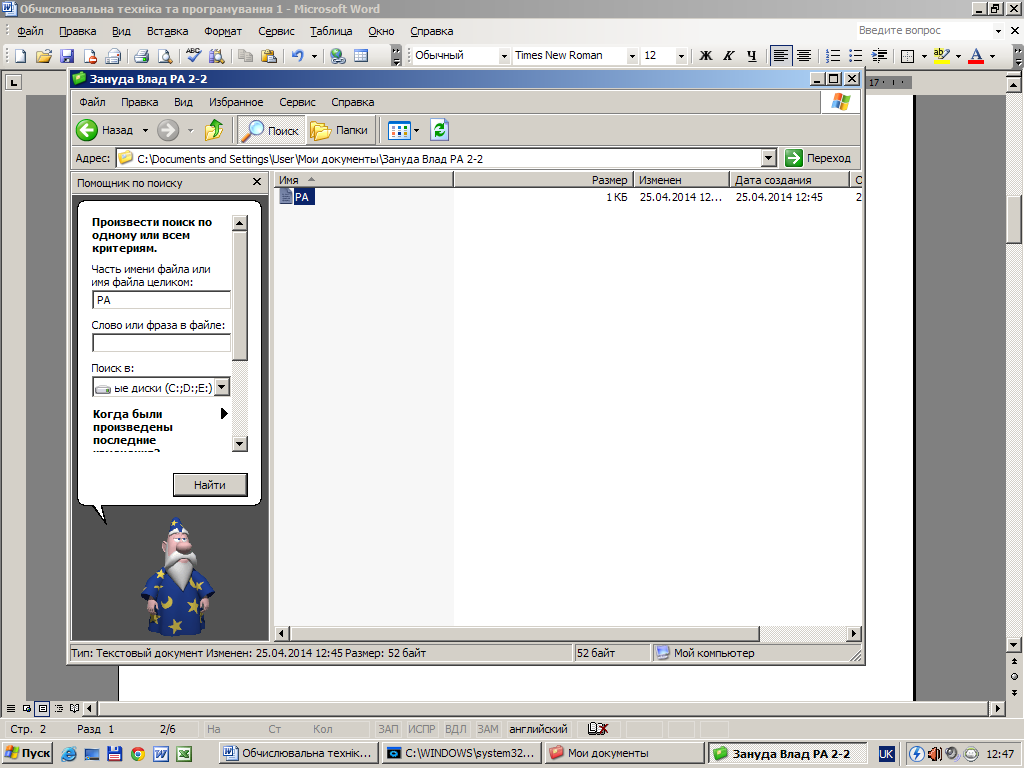The width and height of the screenshot is (1024, 768).
Task: Open Word's Таблица menu
Action: [x=331, y=31]
